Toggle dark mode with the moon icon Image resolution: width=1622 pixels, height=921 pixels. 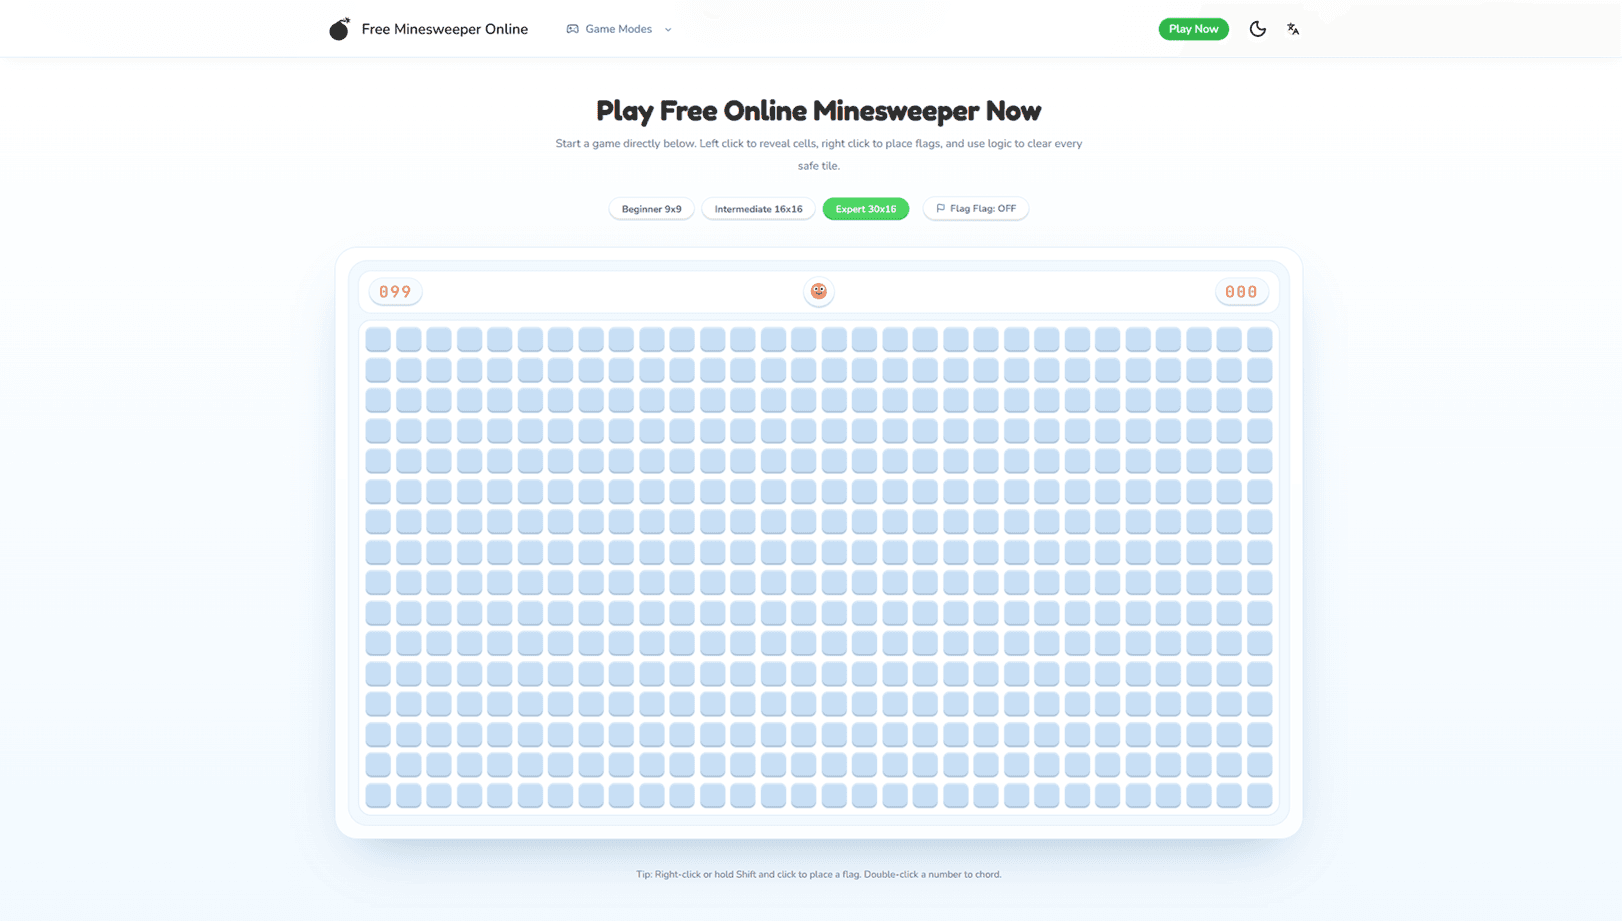click(x=1257, y=29)
